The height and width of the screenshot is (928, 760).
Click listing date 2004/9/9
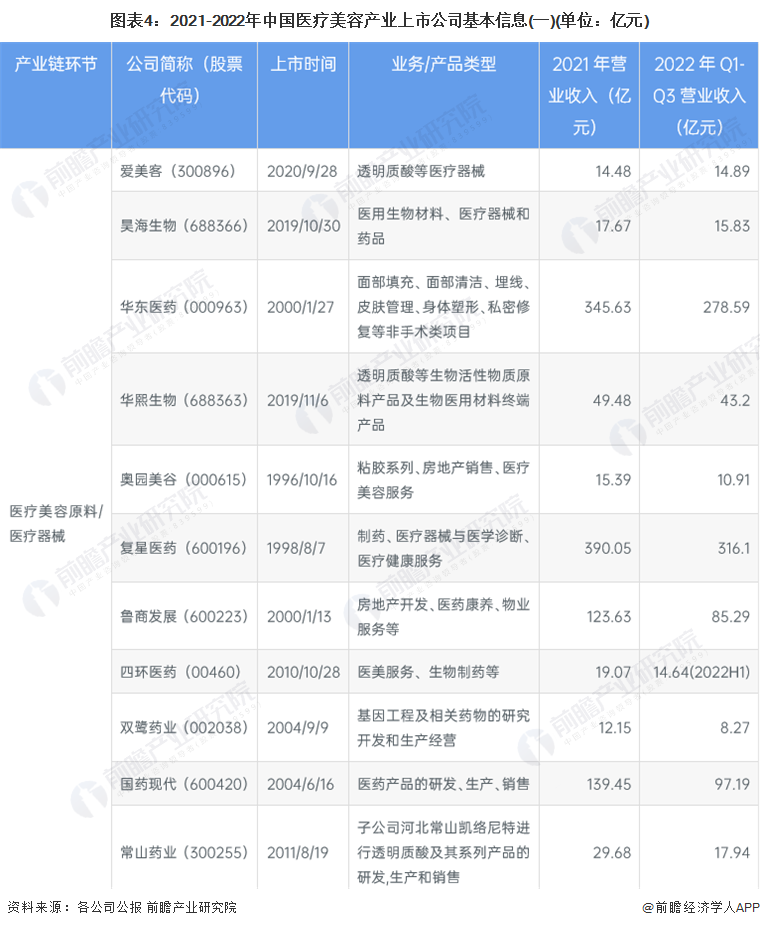point(297,727)
